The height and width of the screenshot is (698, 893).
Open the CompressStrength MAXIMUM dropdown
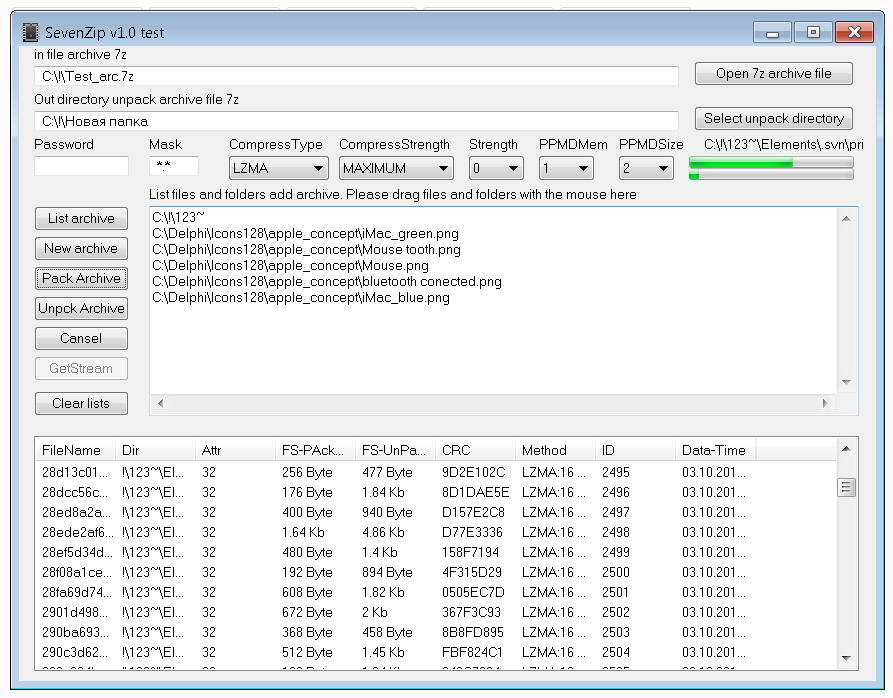[x=396, y=169]
